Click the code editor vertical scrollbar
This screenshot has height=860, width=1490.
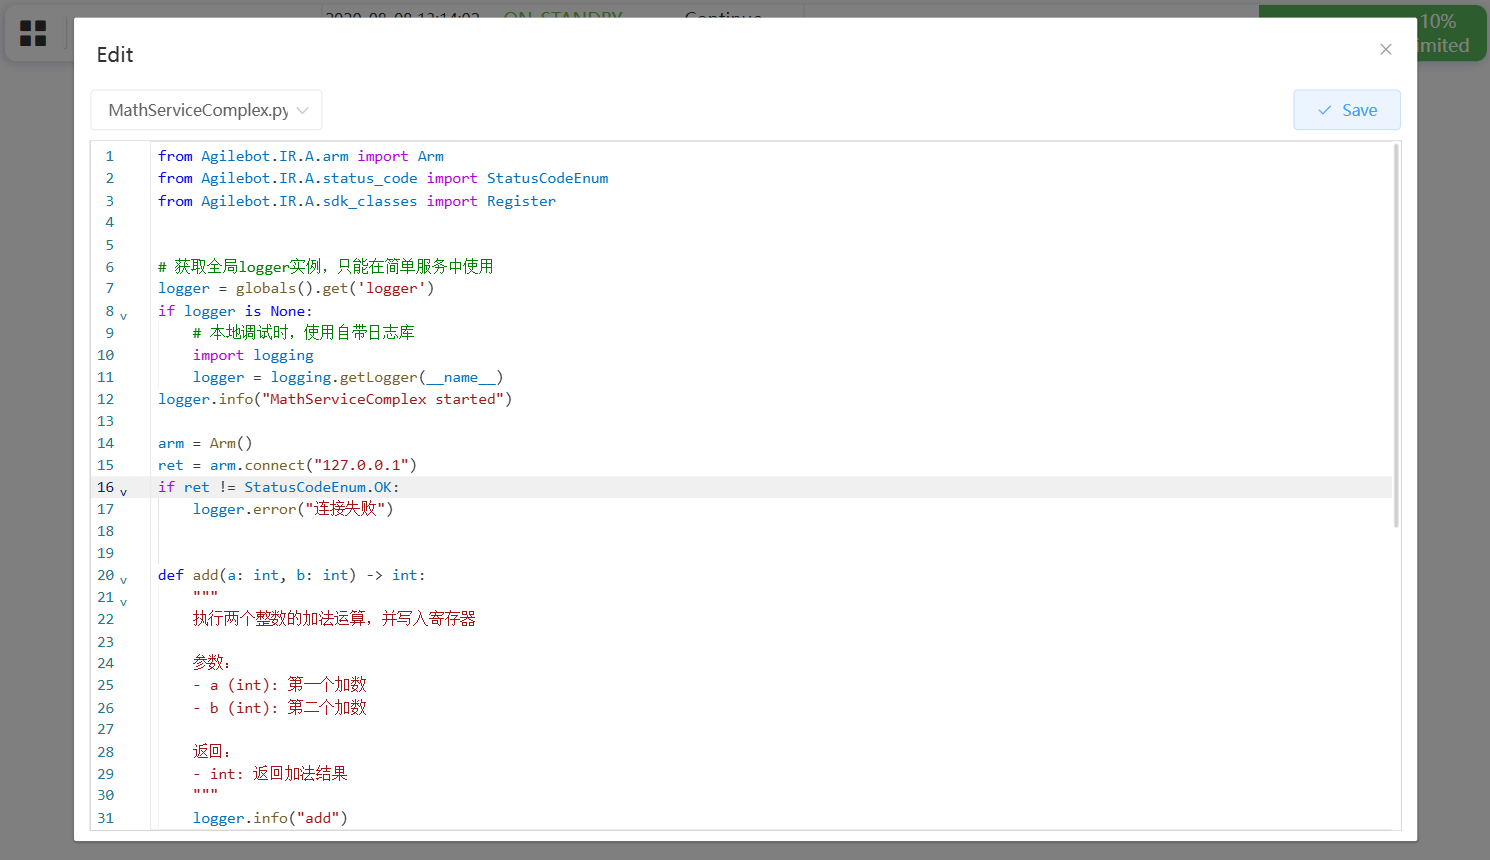pyautogui.click(x=1396, y=335)
